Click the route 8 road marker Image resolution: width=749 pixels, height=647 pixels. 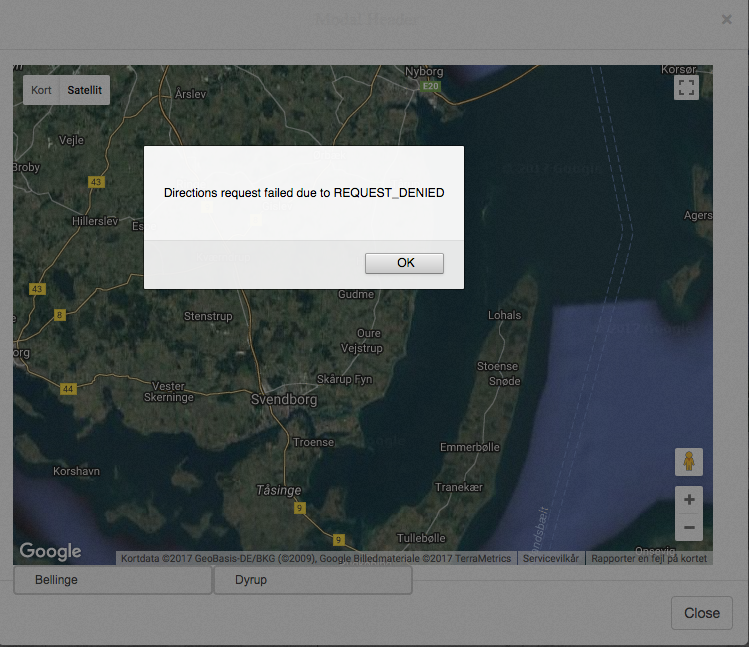[59, 315]
